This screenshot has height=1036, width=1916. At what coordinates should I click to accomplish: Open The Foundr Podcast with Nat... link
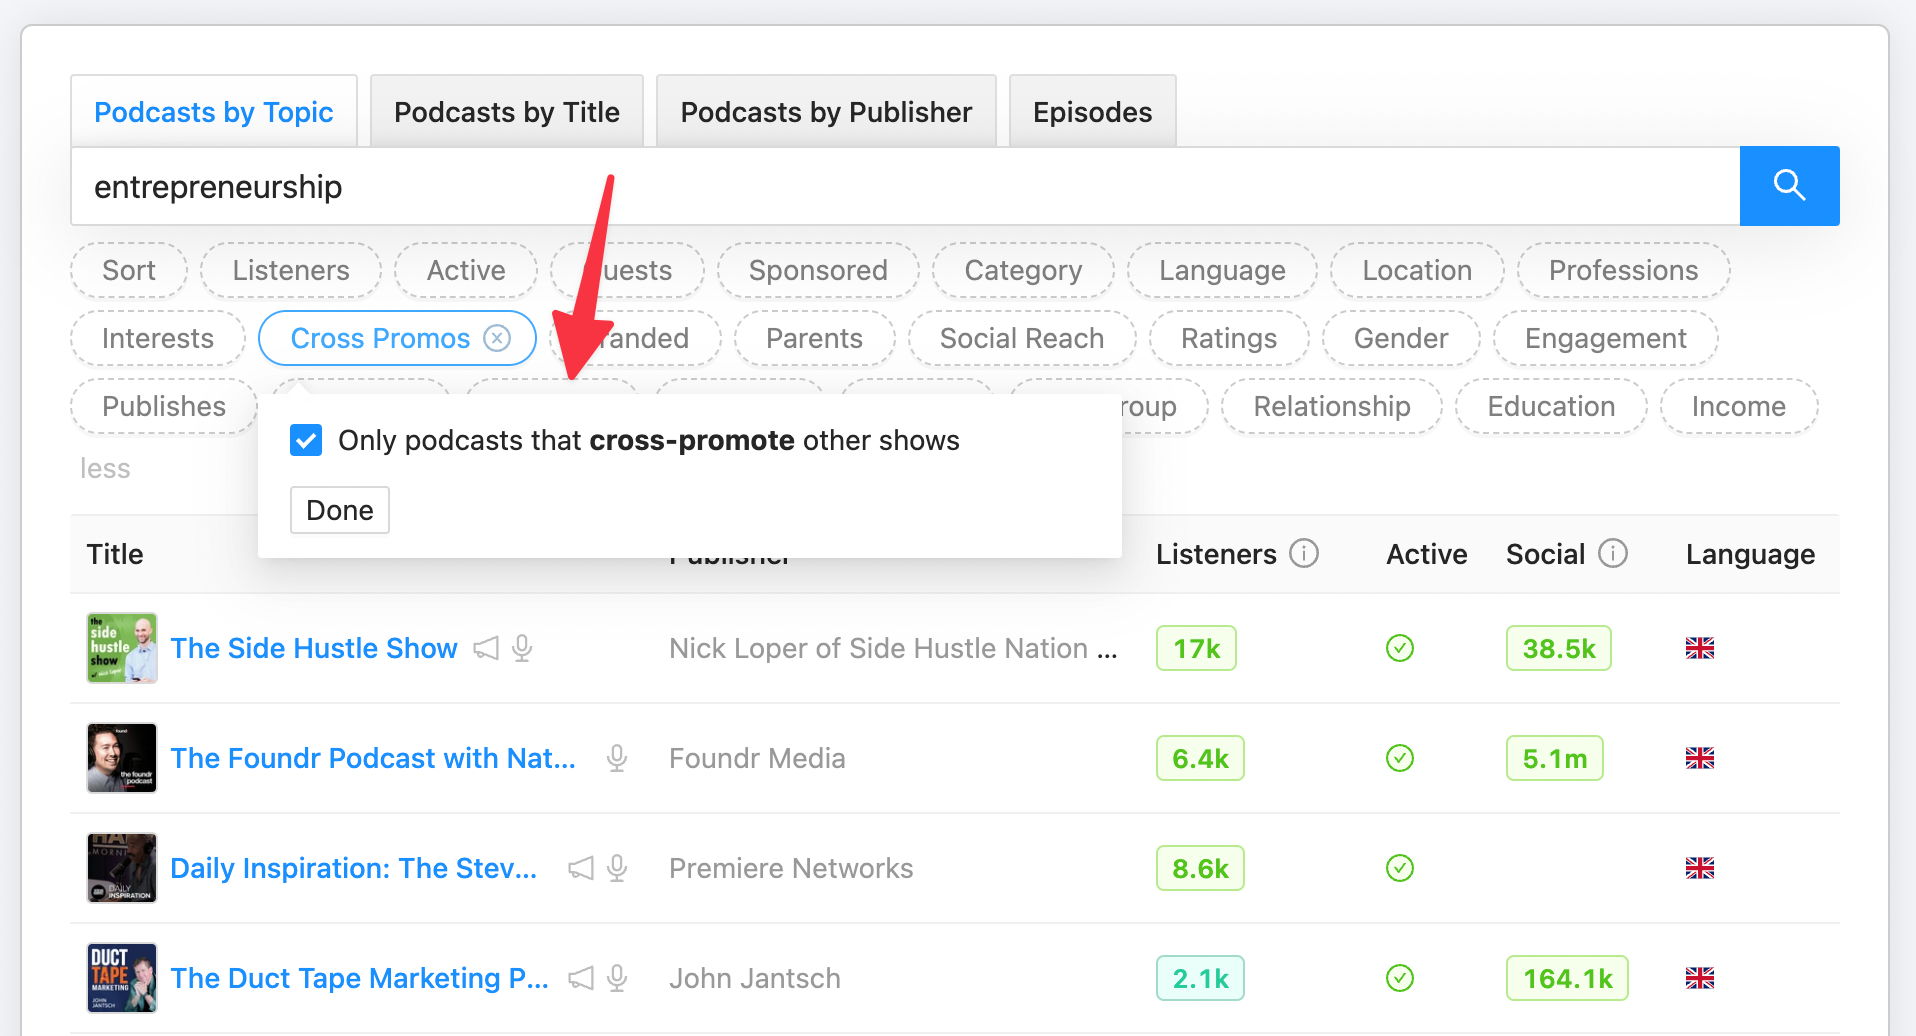click(373, 758)
